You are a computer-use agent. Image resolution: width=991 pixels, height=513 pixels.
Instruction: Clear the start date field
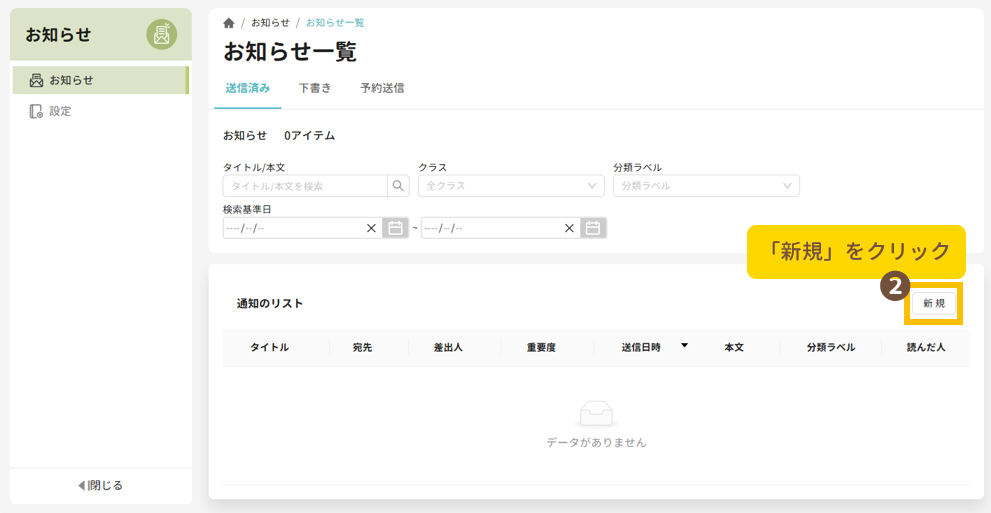pyautogui.click(x=371, y=228)
